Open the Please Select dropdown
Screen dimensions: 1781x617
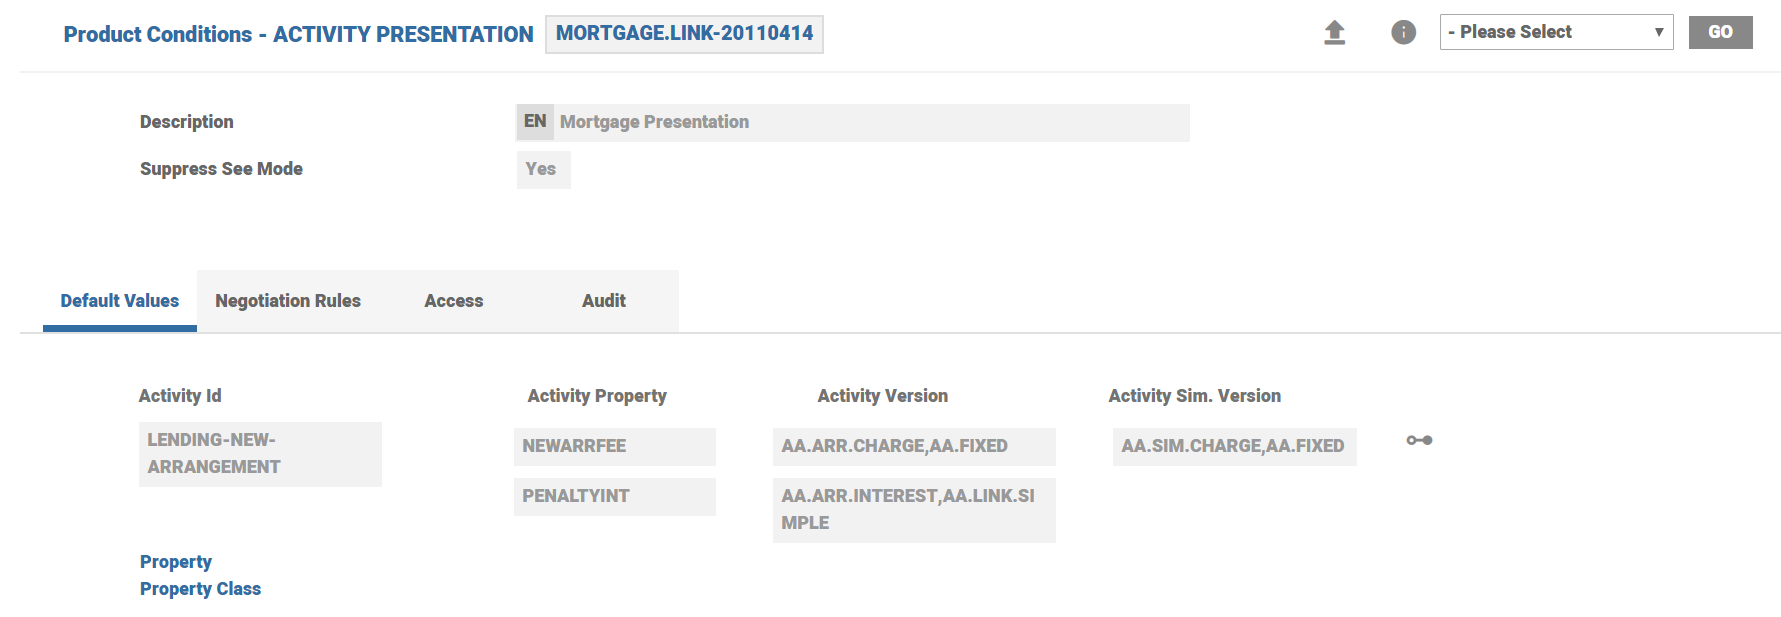click(x=1555, y=32)
